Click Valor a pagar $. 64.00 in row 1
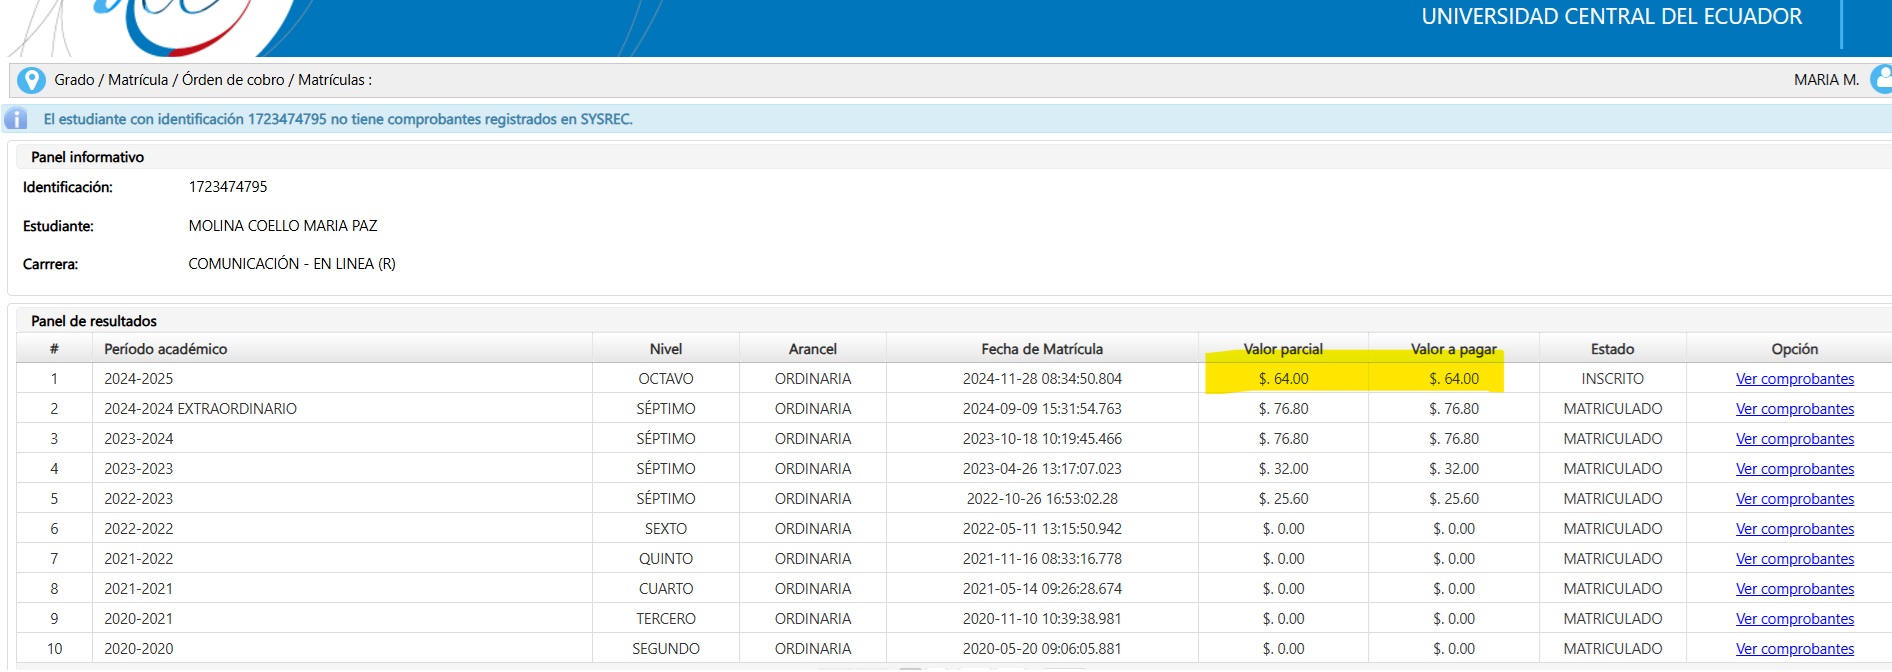Image resolution: width=1892 pixels, height=672 pixels. click(1454, 379)
